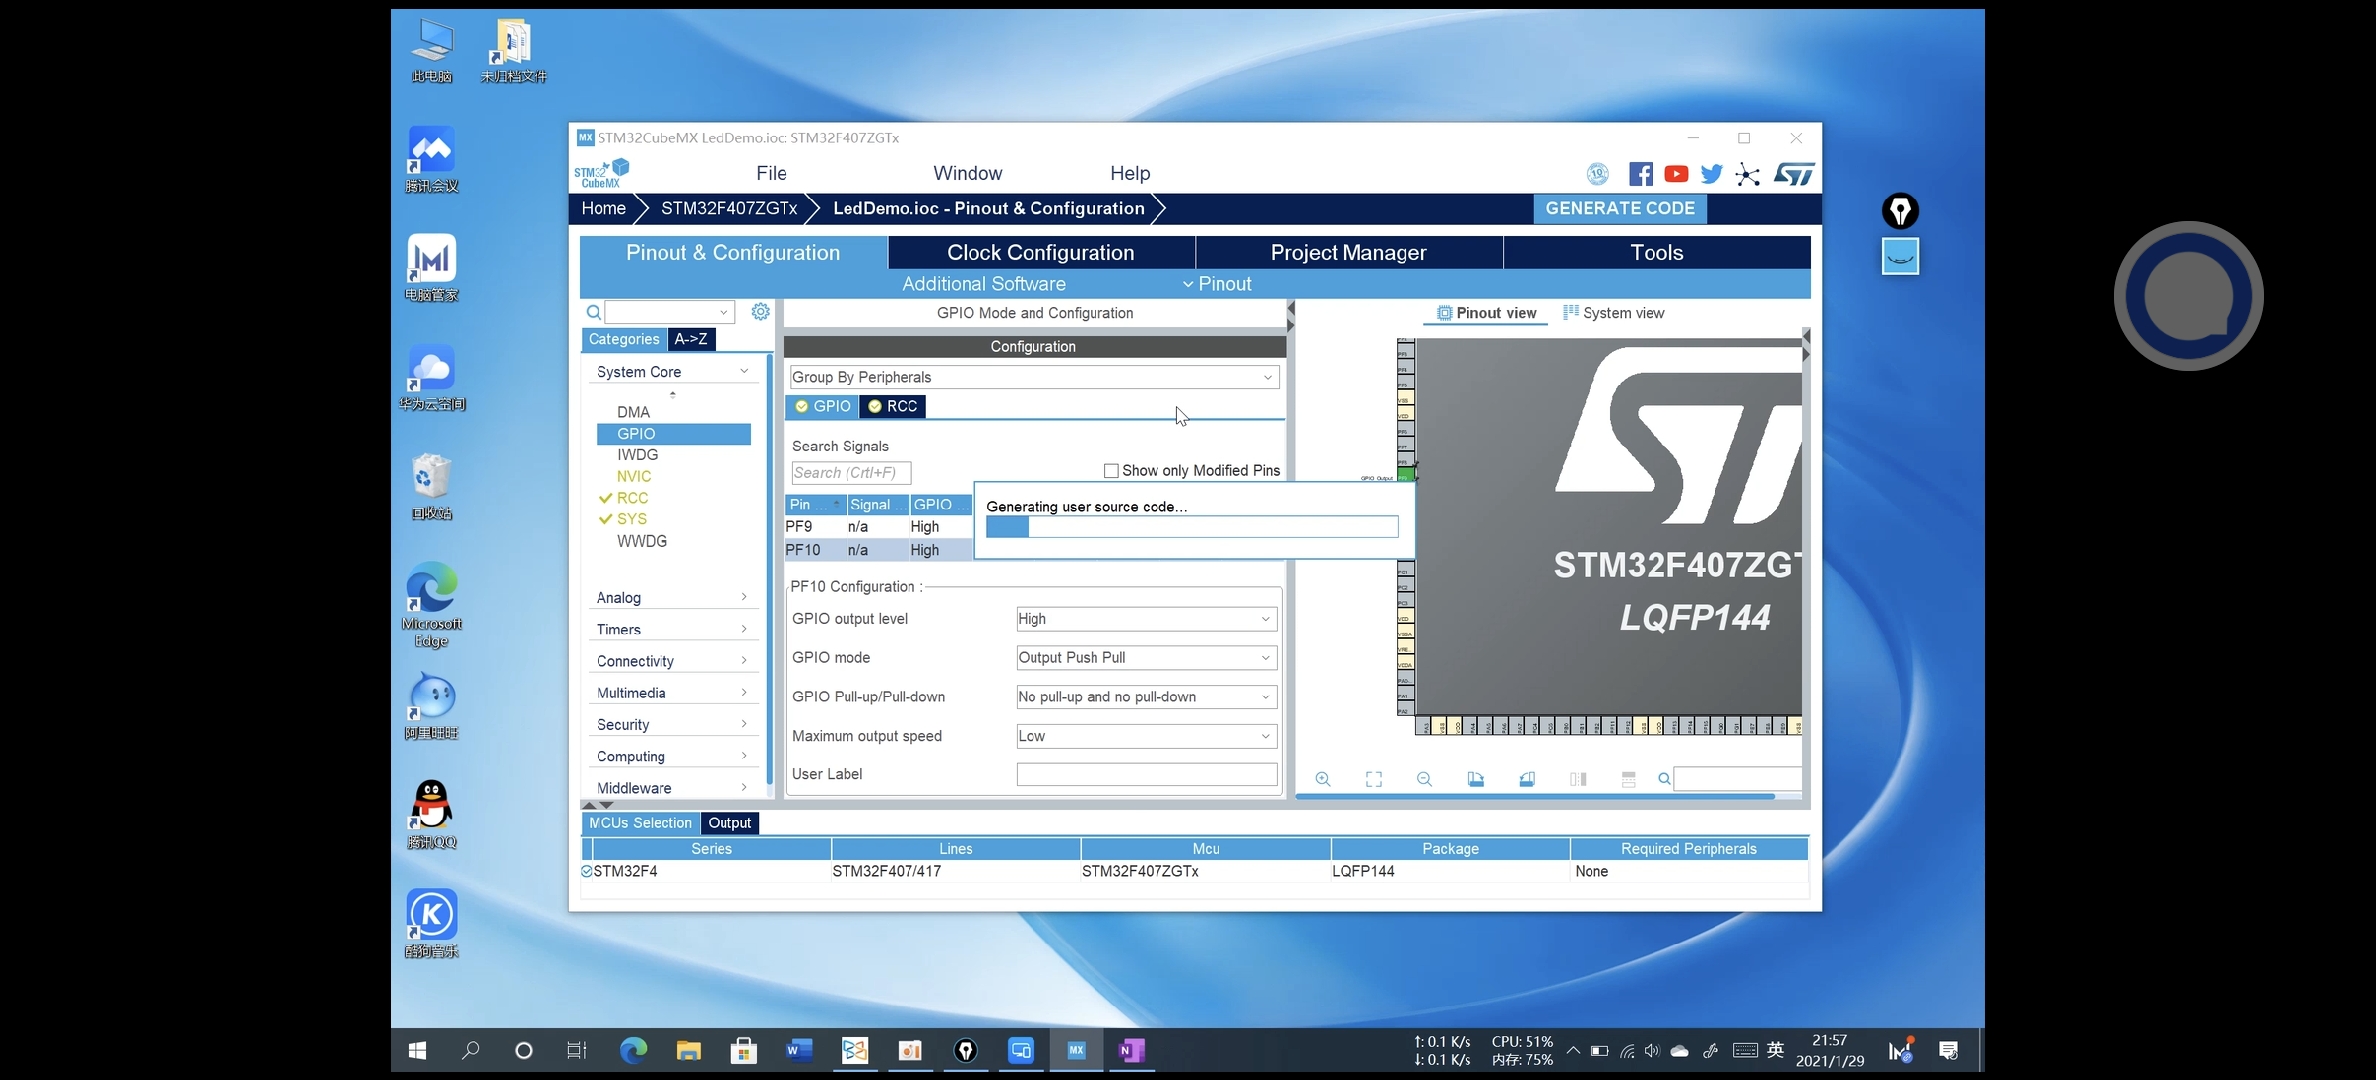Rotate chip counterclockwise icon in pinout toolbar
The image size is (2376, 1080).
pyautogui.click(x=1527, y=779)
